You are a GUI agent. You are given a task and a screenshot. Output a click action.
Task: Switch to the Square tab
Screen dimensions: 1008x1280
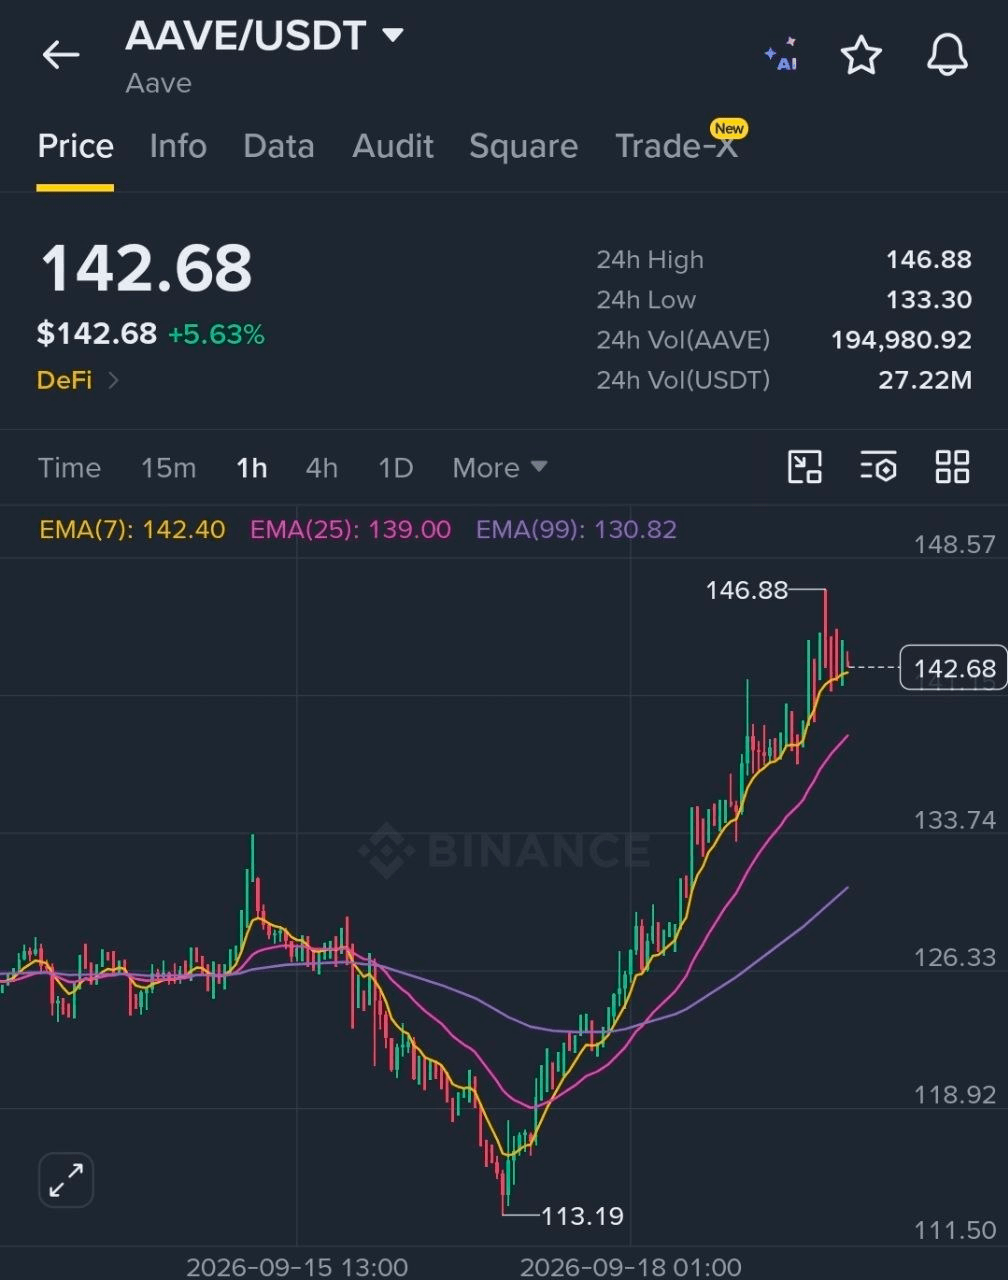(523, 146)
